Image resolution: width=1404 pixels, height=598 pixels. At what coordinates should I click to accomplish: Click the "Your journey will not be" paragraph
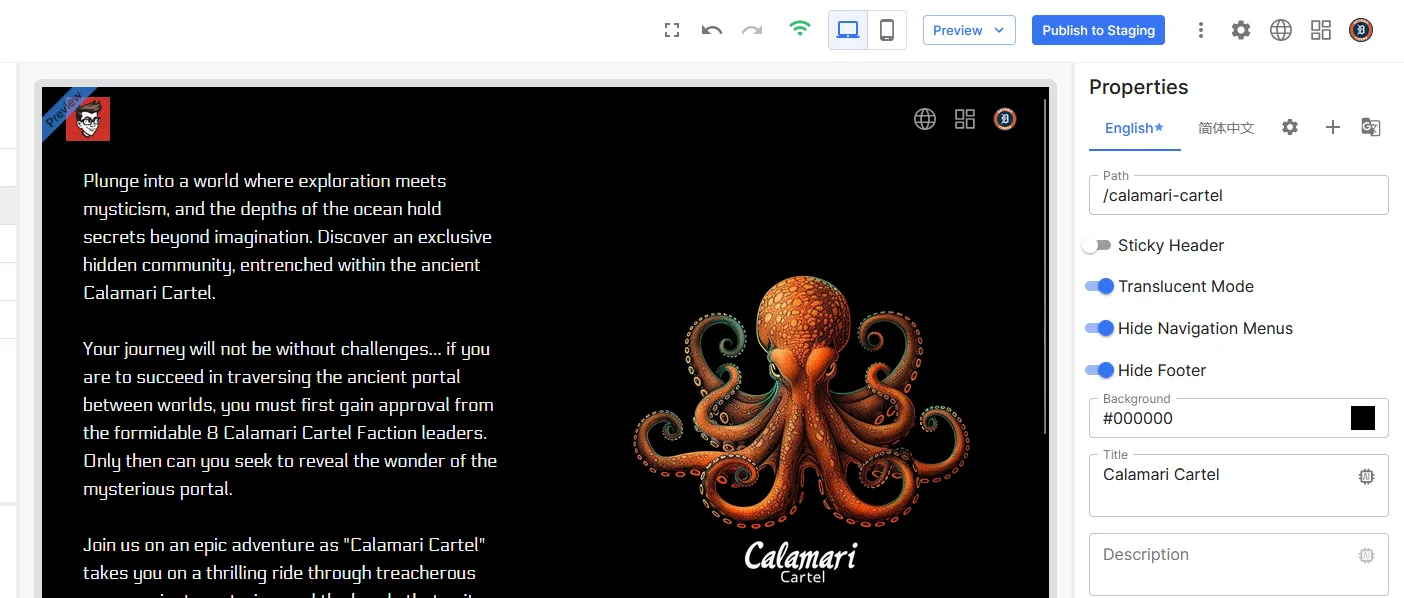[x=290, y=419]
